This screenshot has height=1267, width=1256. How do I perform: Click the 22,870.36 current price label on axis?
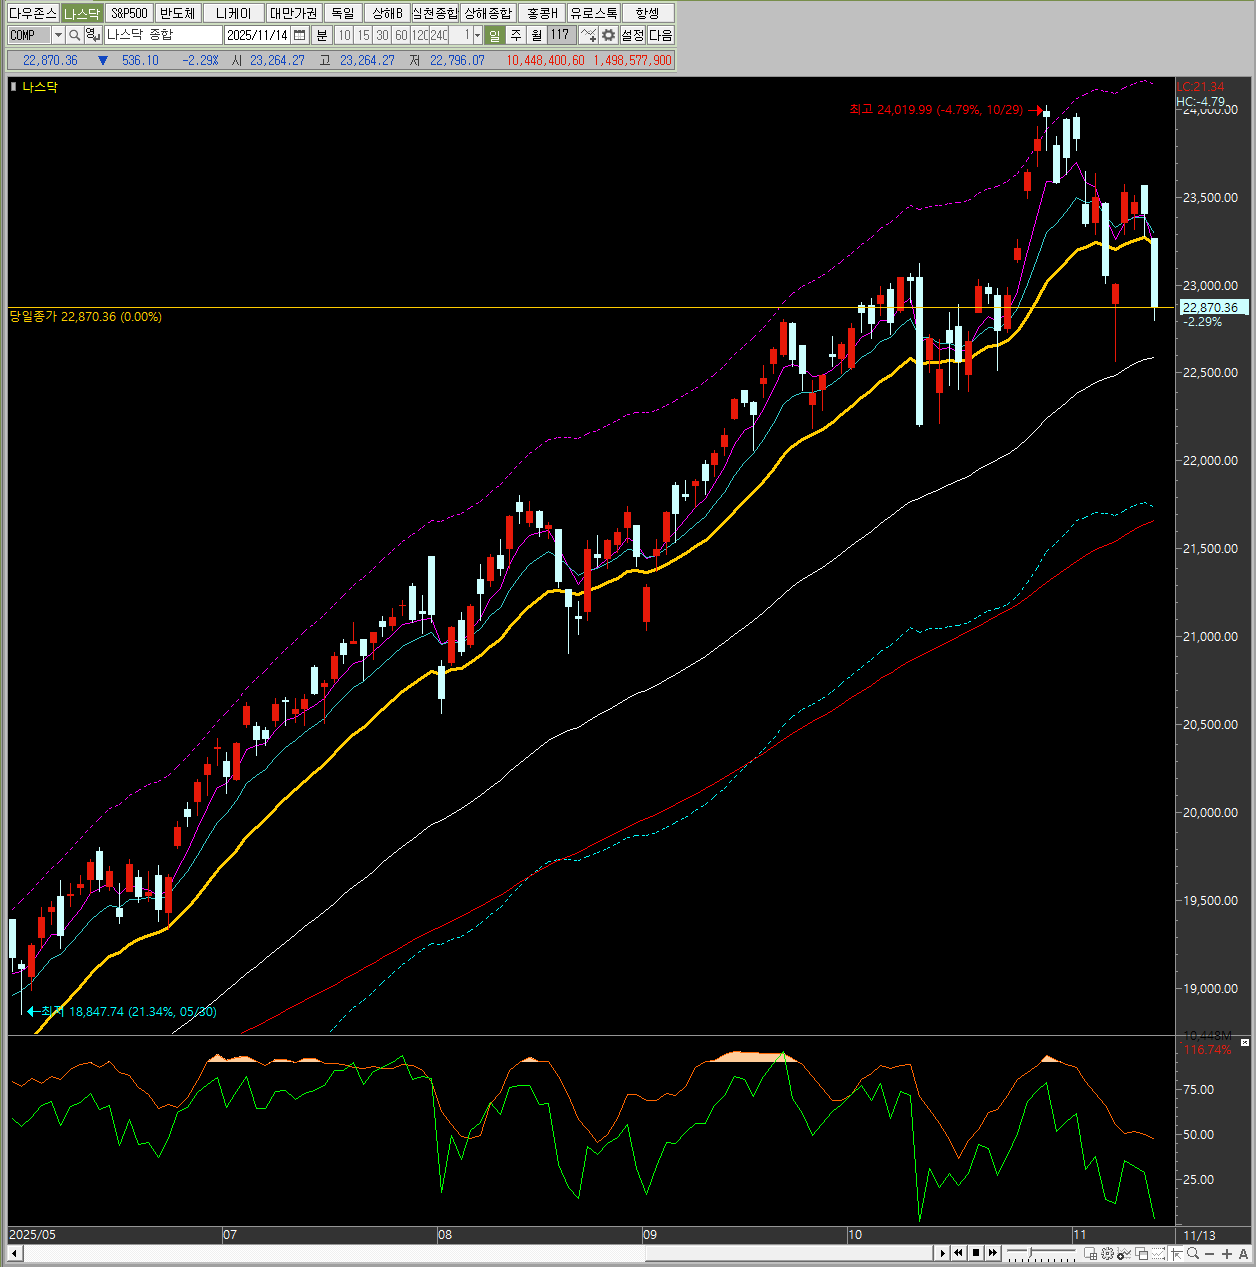click(1213, 308)
